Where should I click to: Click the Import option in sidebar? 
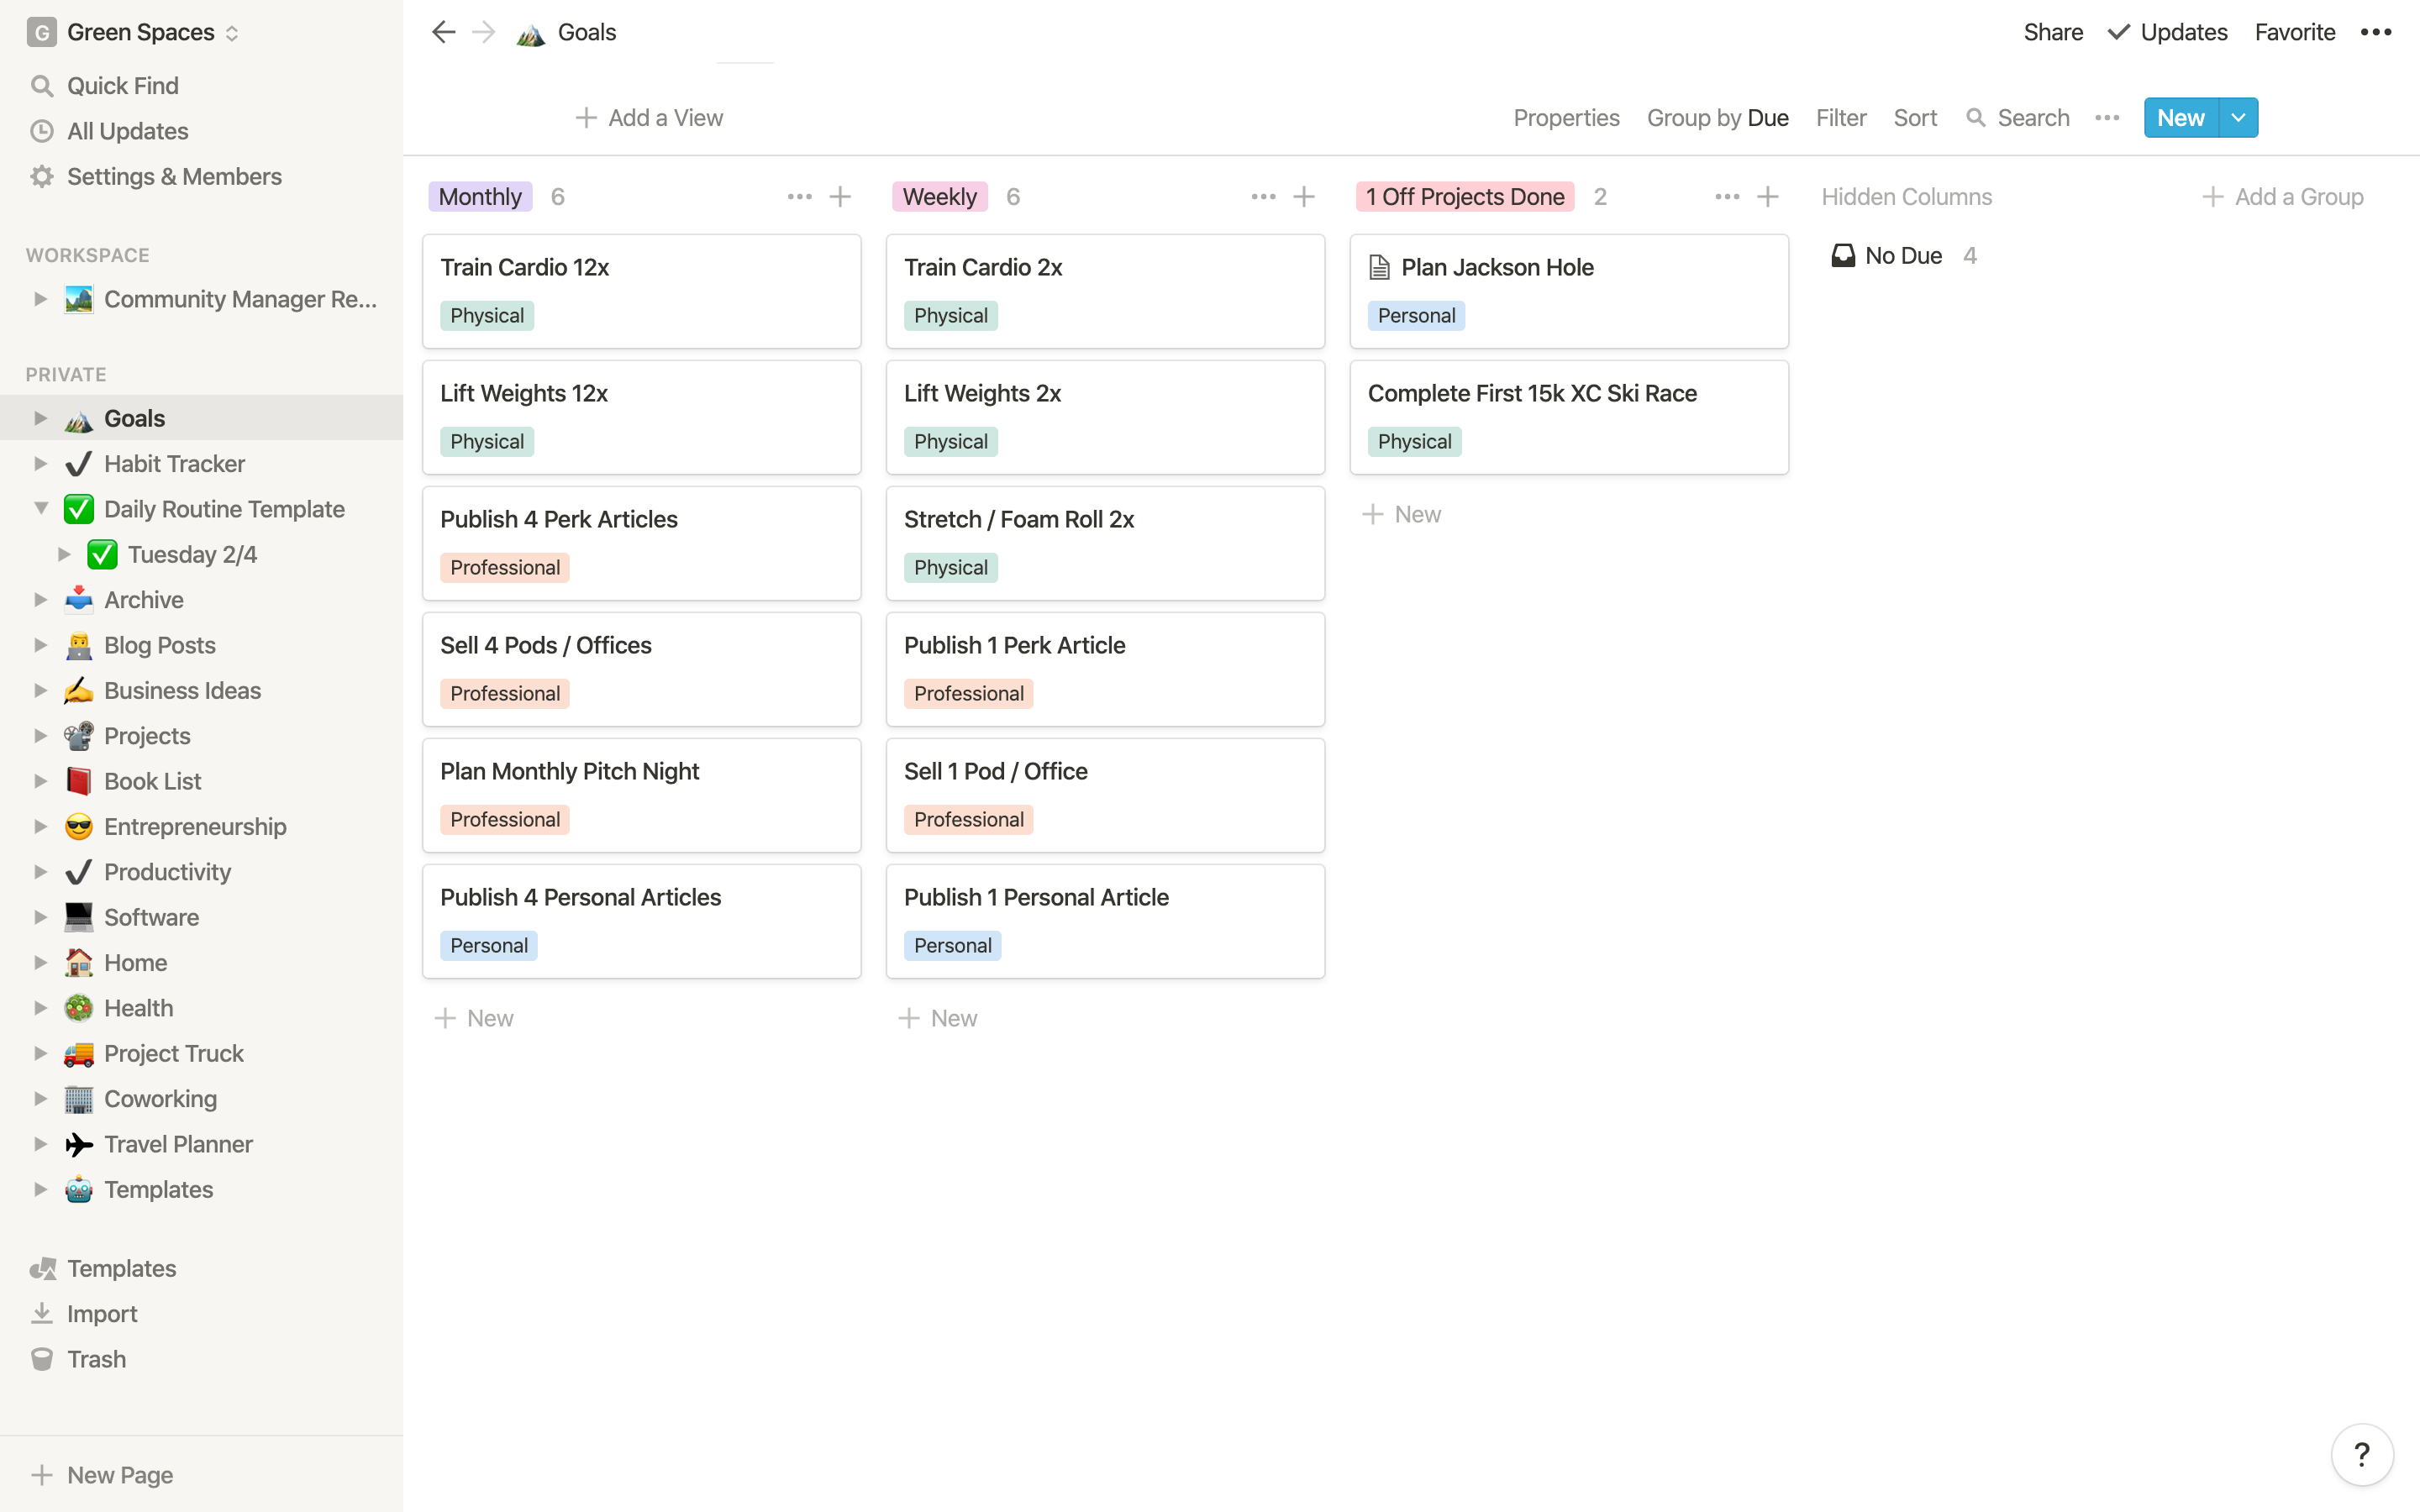click(101, 1314)
